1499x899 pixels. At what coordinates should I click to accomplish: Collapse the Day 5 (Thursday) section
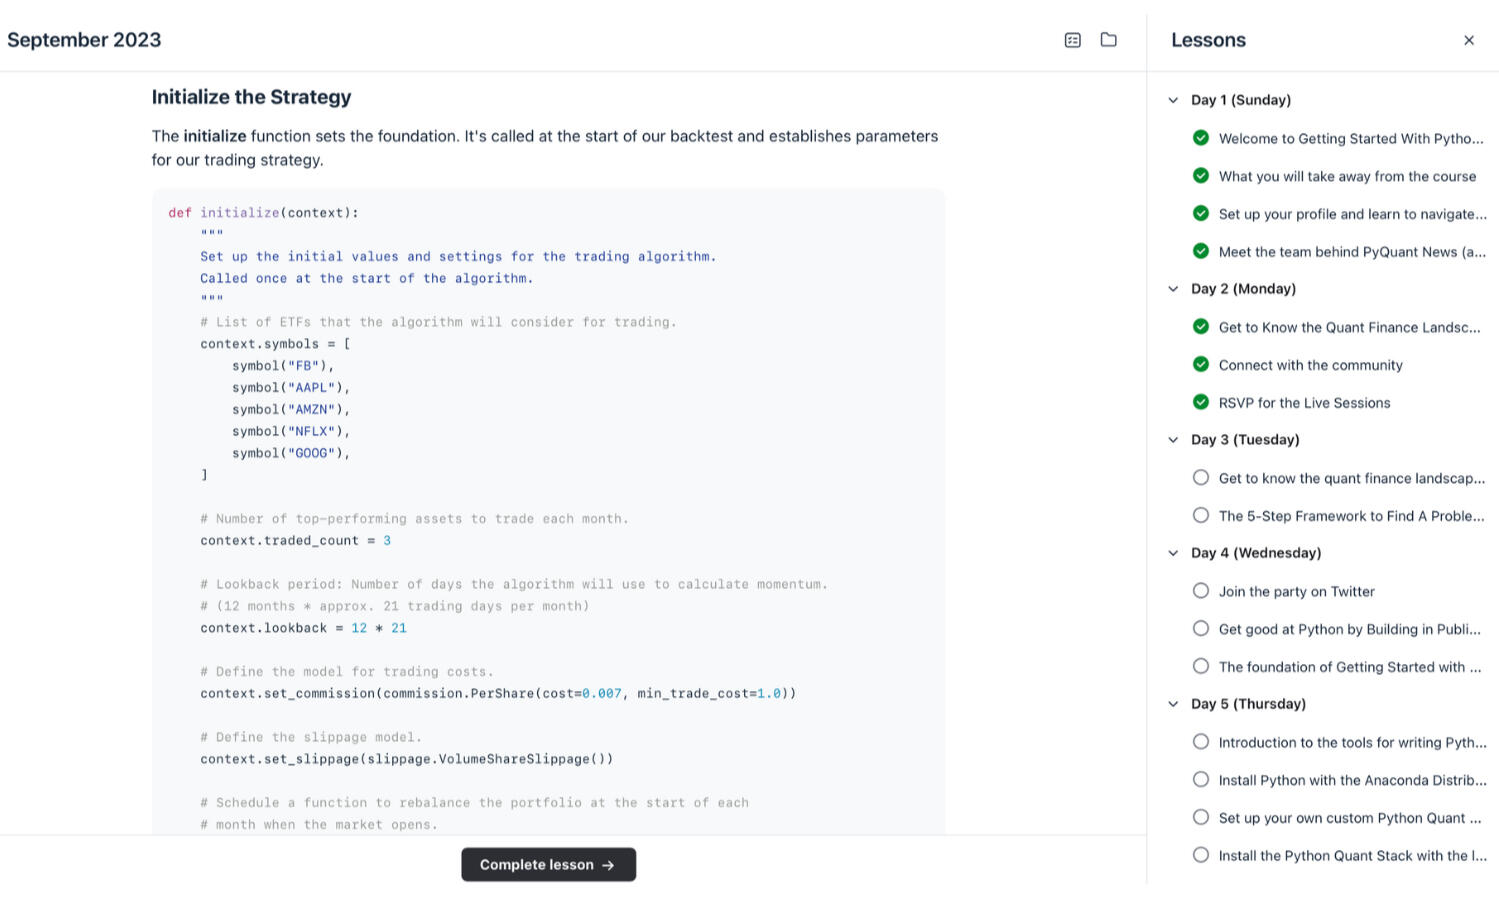pos(1173,703)
